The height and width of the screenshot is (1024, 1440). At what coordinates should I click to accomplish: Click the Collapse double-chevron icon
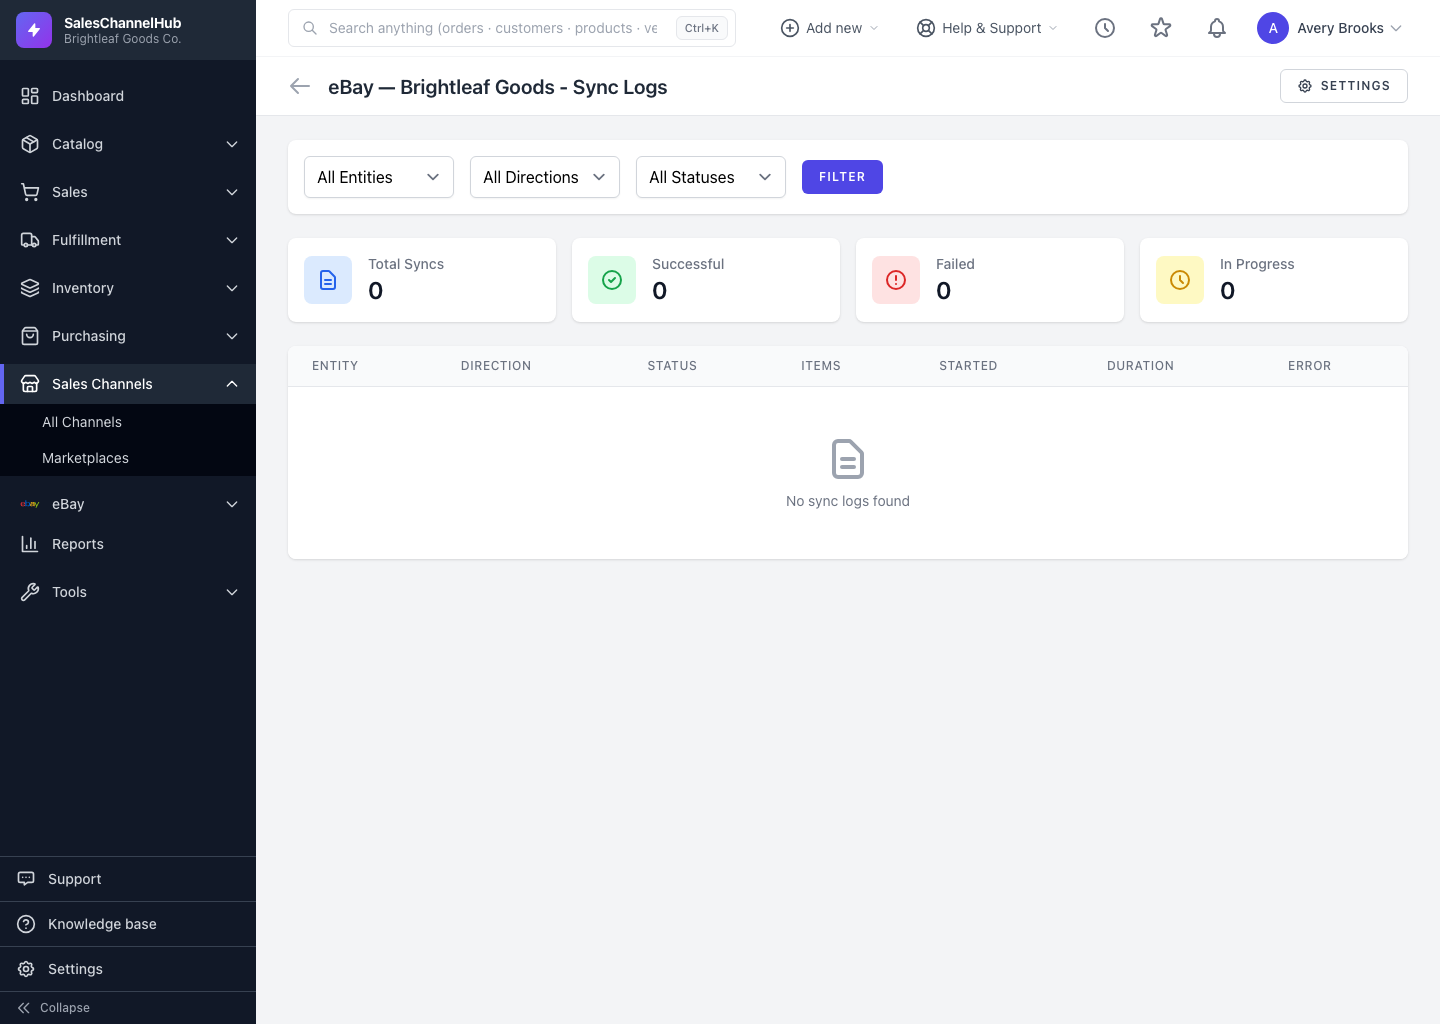click(x=24, y=1008)
